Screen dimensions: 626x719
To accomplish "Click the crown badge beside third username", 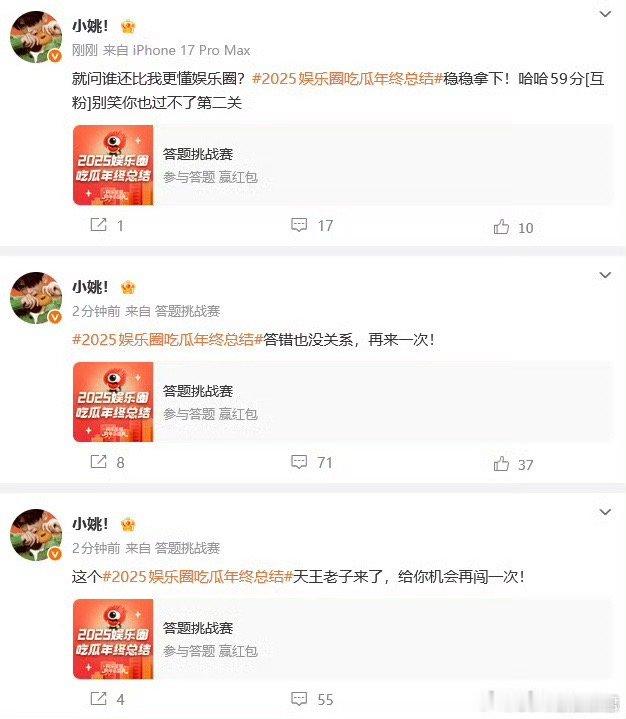I will tap(128, 524).
